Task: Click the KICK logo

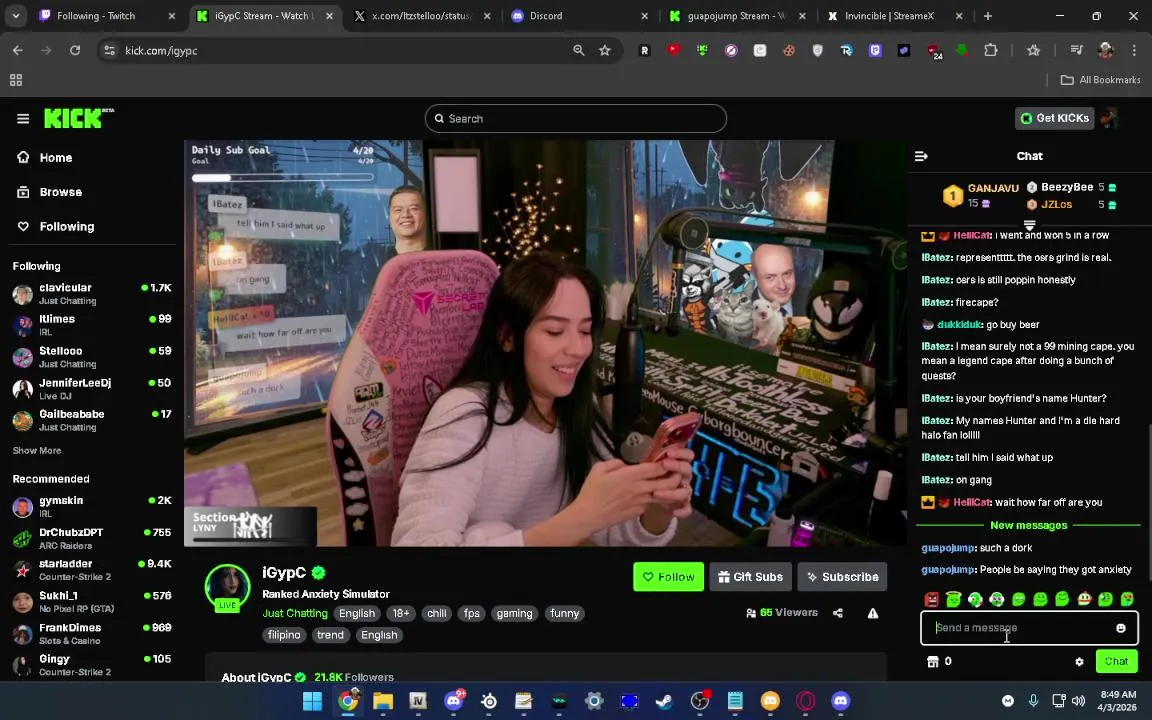Action: [x=79, y=118]
